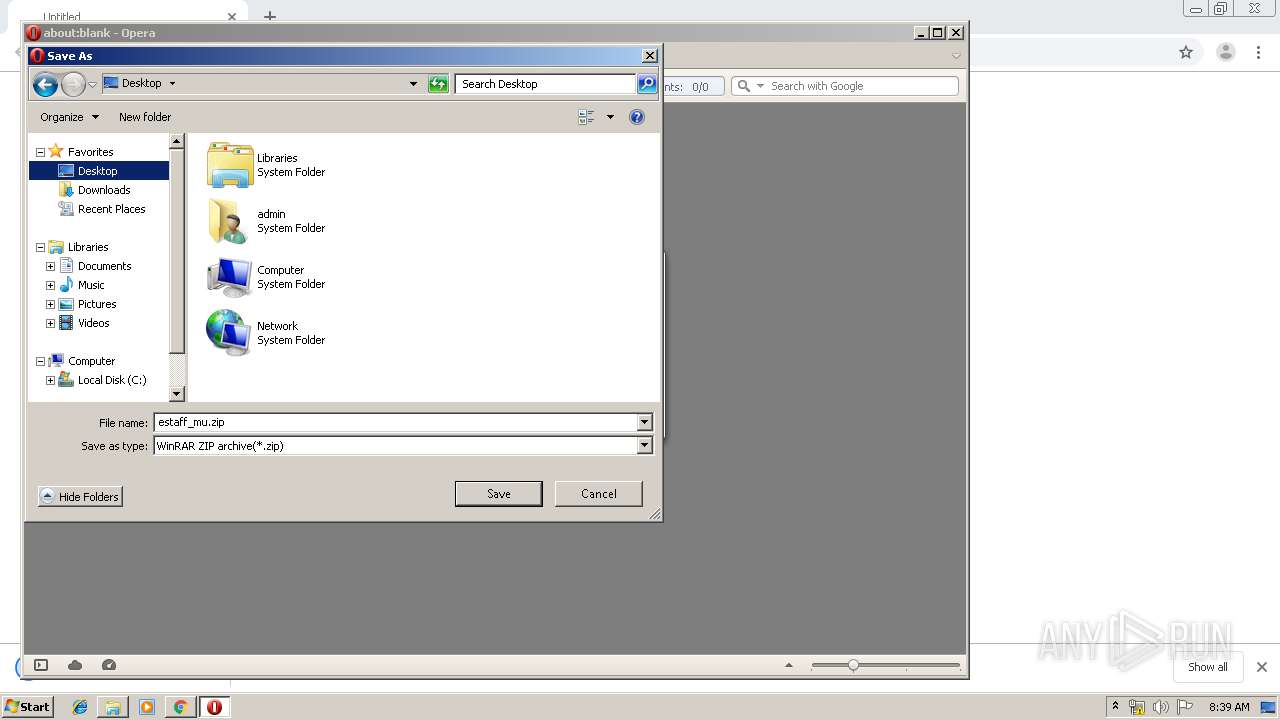This screenshot has width=1280, height=720.
Task: Click Show all in the downloads bar
Action: pos(1208,667)
